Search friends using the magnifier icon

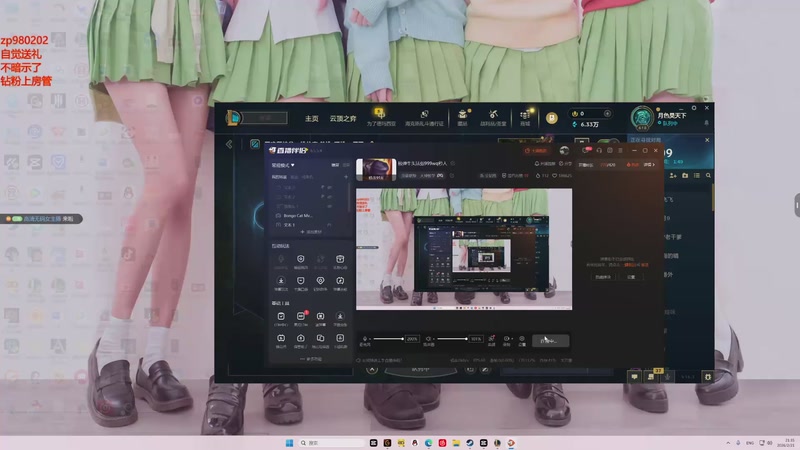[x=708, y=176]
